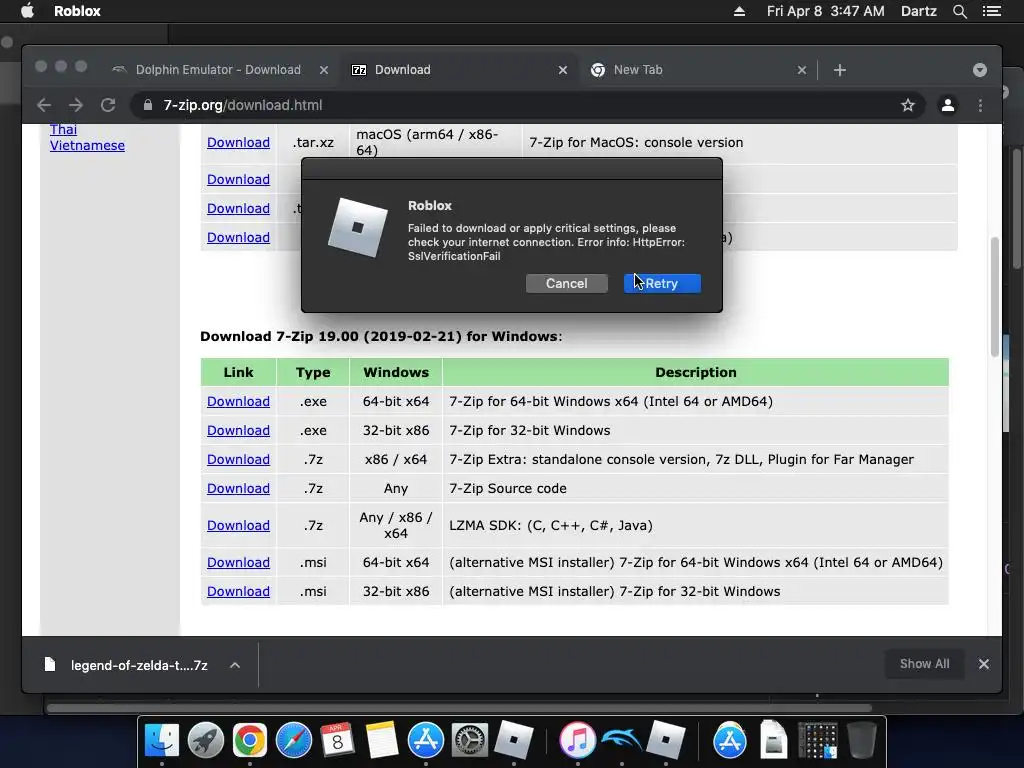Bookmark this page with the star
The width and height of the screenshot is (1024, 768).
click(908, 105)
